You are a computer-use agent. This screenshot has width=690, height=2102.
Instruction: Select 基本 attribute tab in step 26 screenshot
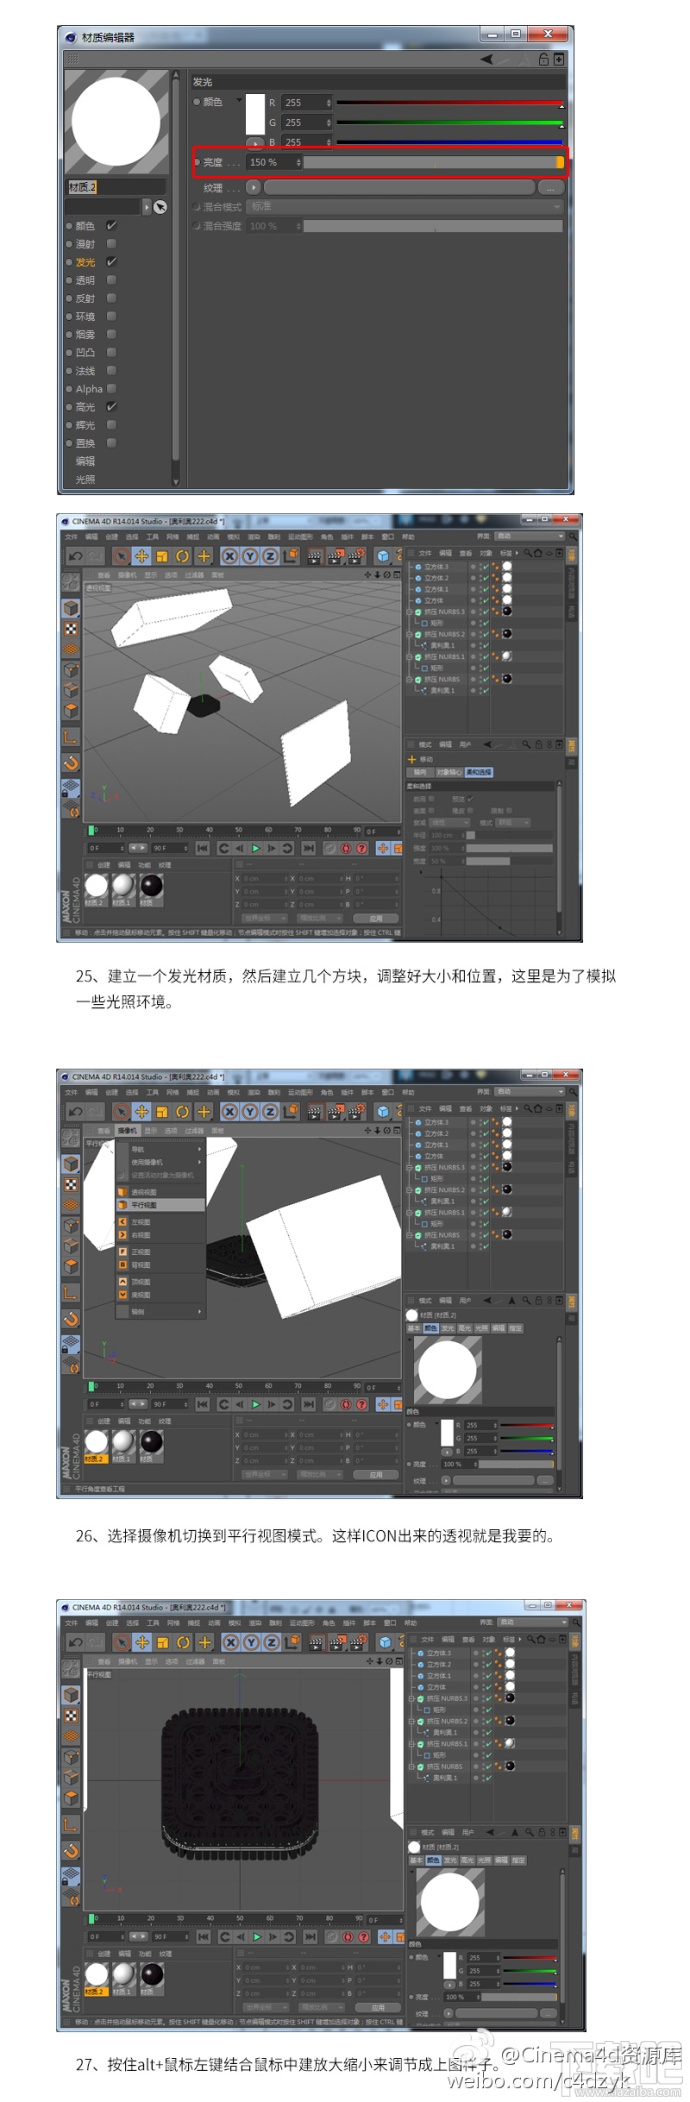coord(414,1328)
